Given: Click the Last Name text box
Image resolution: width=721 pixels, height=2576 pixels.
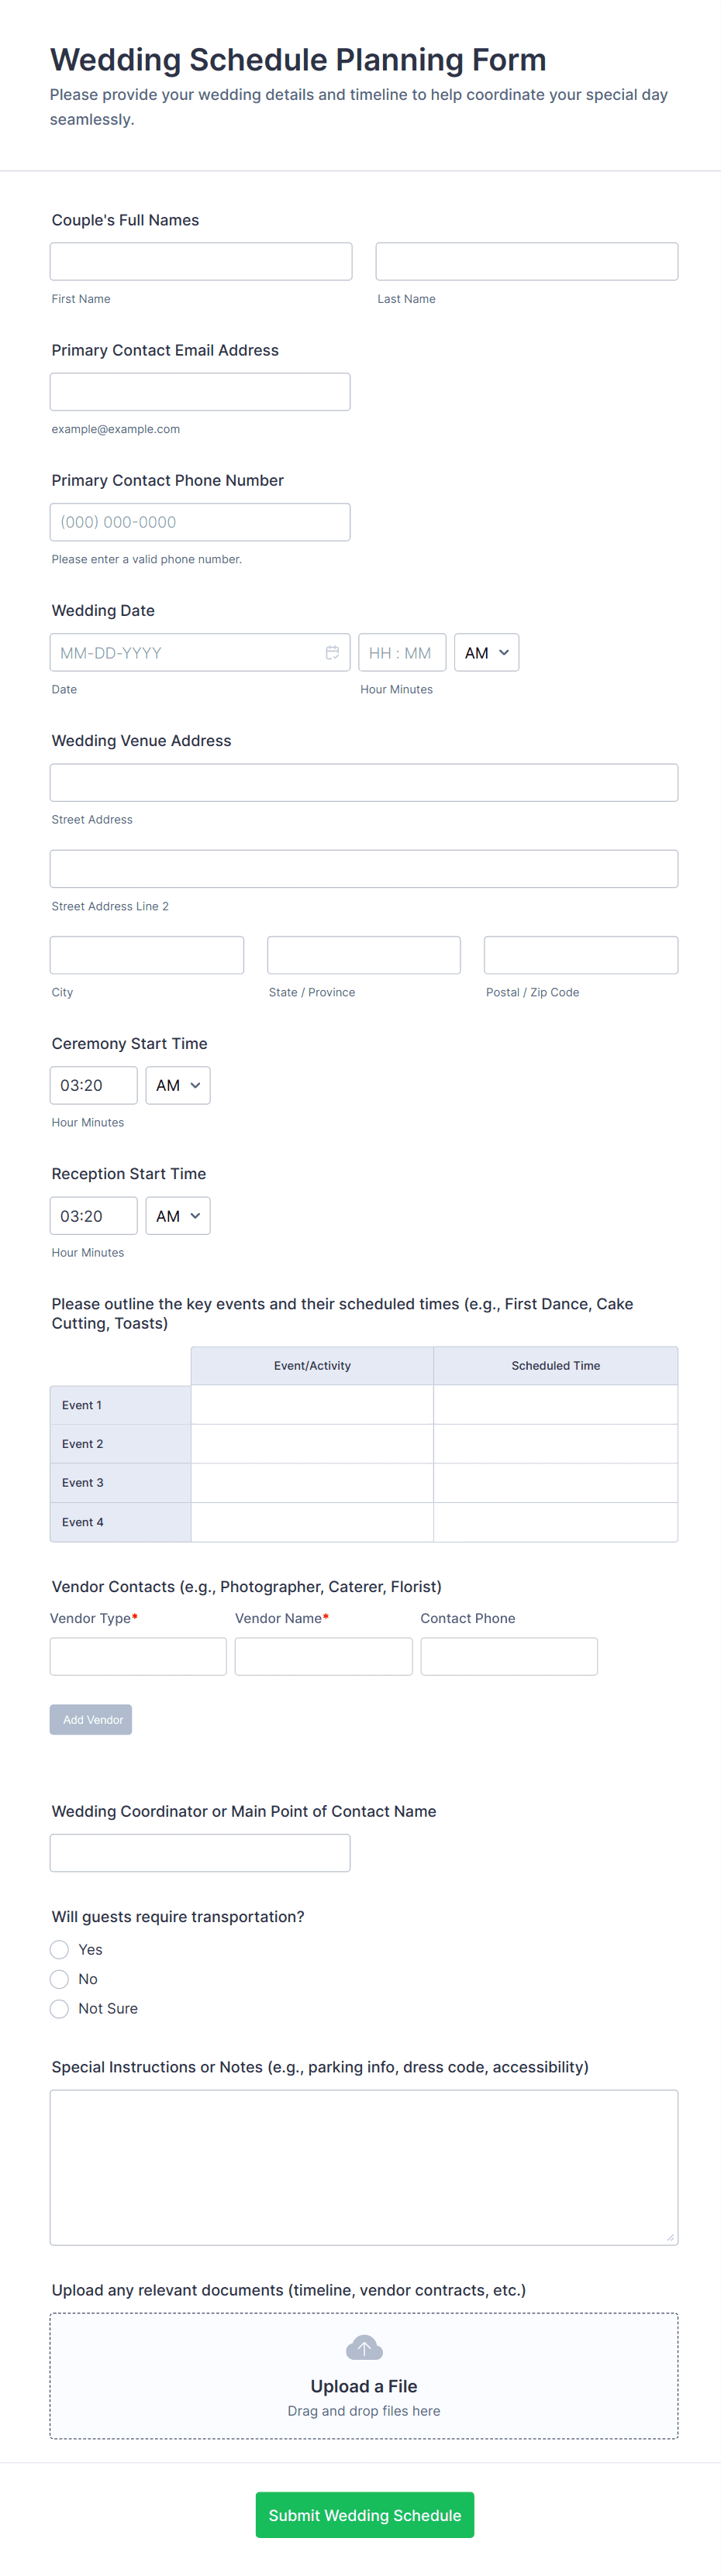Looking at the screenshot, I should pyautogui.click(x=526, y=261).
